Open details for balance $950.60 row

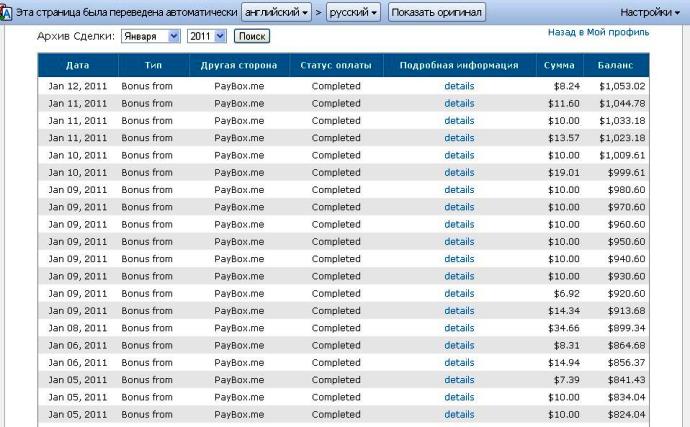(459, 242)
